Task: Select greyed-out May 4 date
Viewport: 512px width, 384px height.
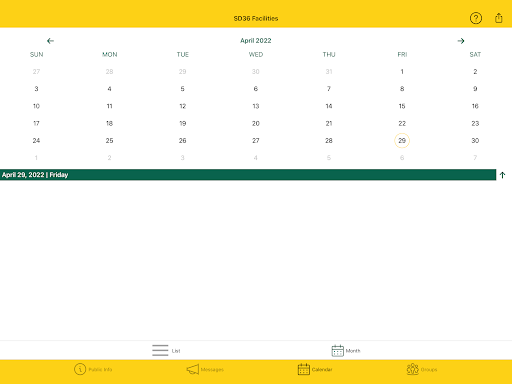Action: 256,158
